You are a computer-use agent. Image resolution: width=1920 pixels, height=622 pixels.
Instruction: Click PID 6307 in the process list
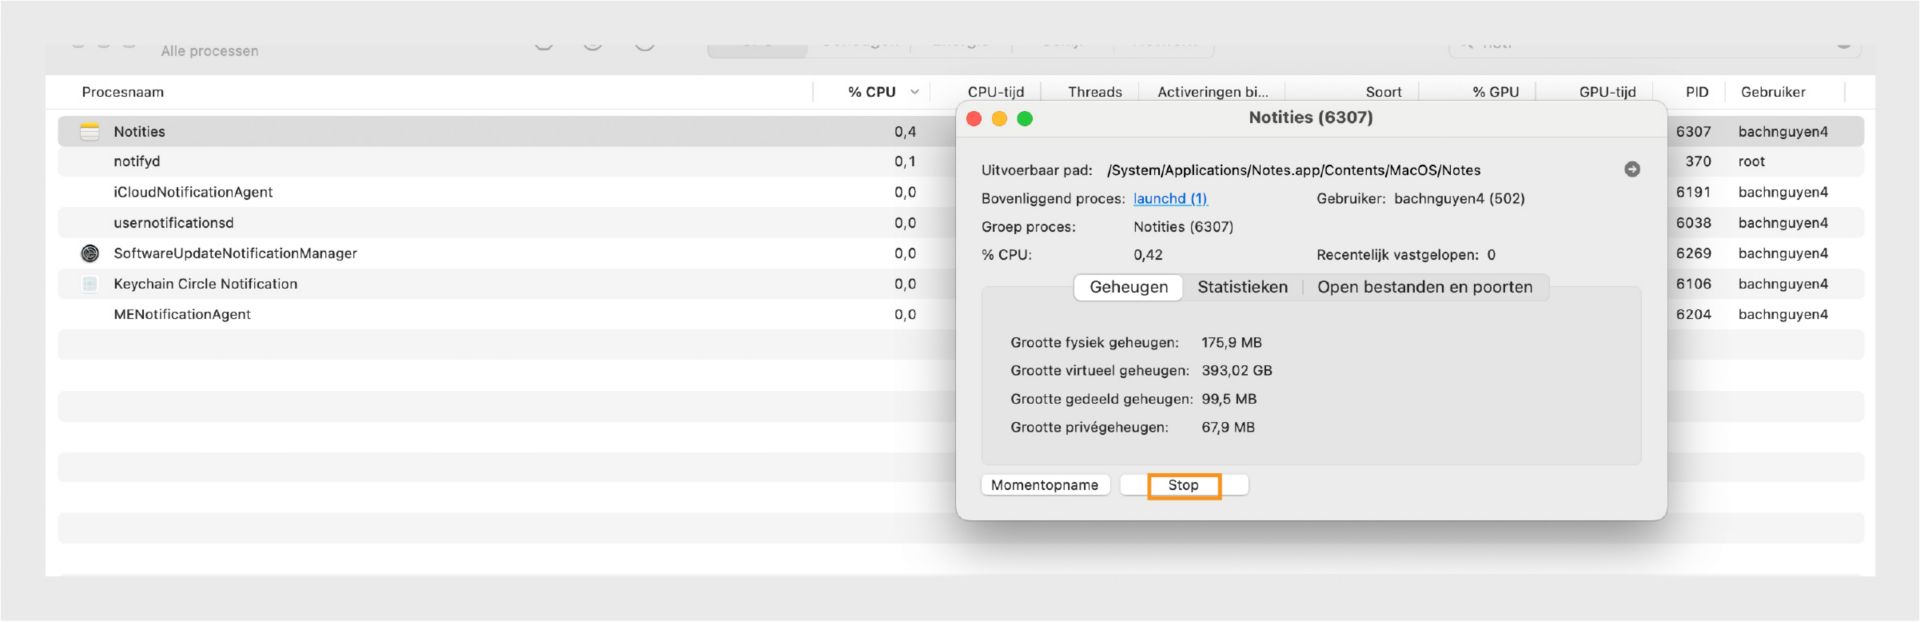coord(1694,132)
